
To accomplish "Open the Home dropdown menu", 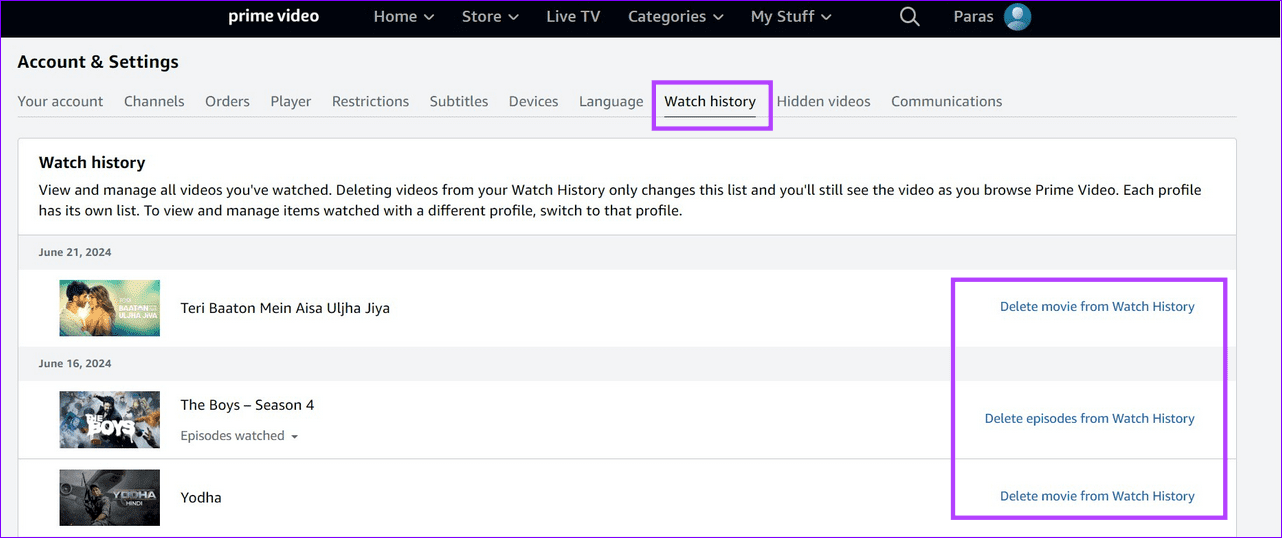I will point(404,17).
